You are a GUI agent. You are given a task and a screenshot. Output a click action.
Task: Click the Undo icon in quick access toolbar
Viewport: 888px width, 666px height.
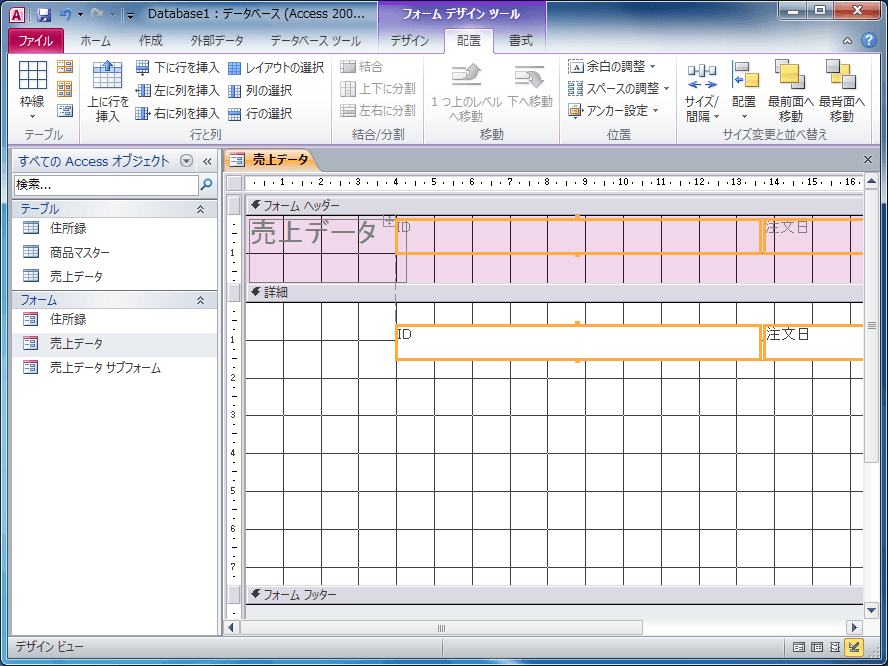66,15
